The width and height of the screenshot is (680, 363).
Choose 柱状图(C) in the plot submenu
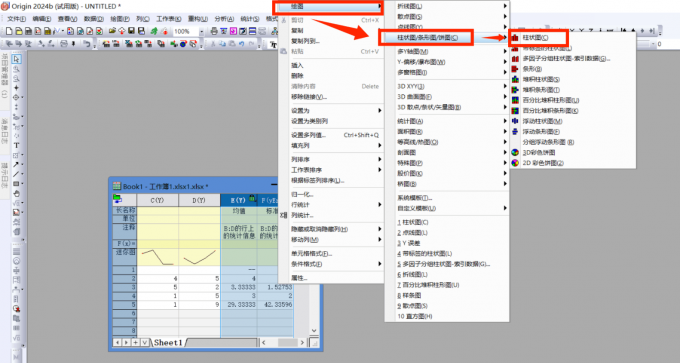[x=535, y=38]
